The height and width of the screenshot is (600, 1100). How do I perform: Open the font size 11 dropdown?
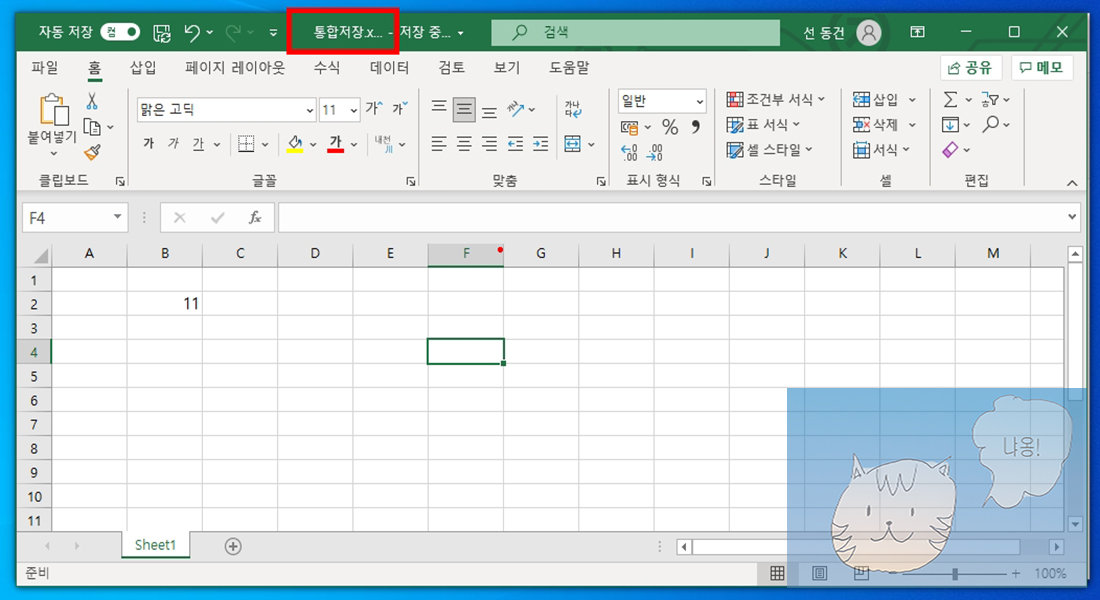(354, 110)
